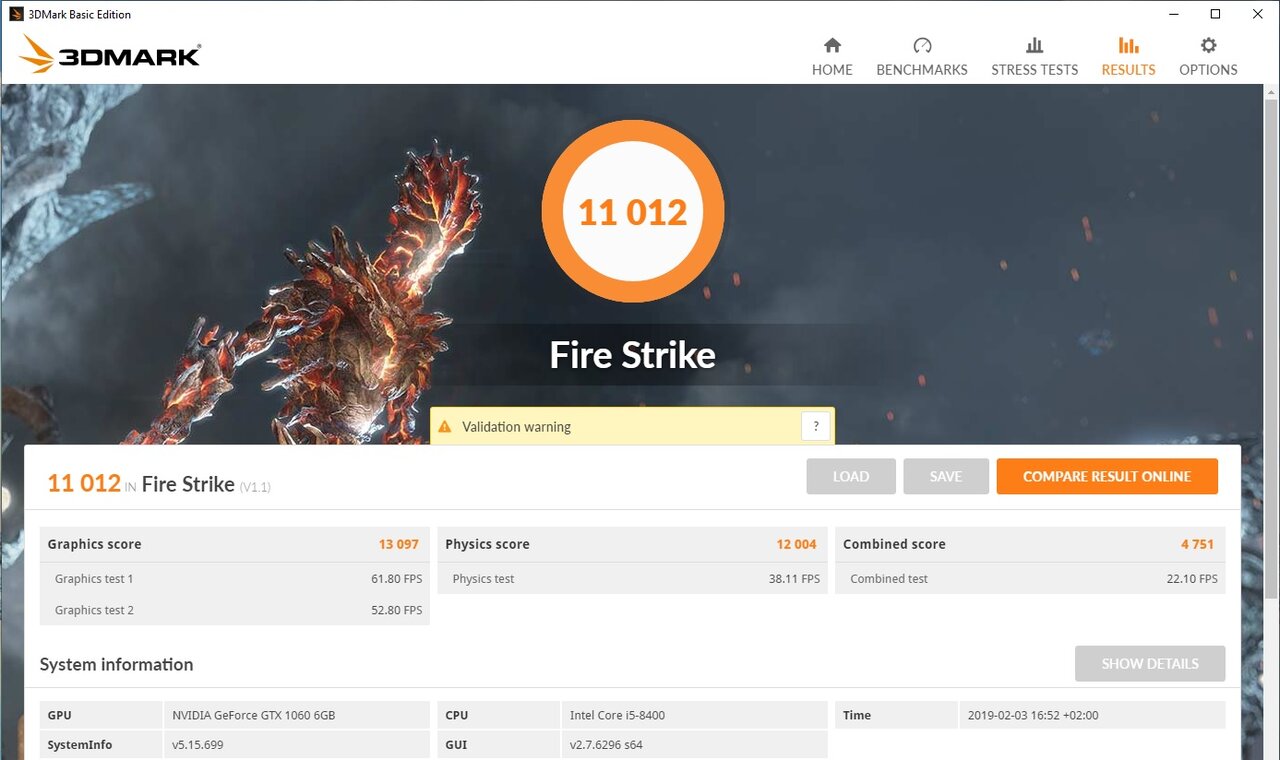Click Intel Core i5-8400 text

(x=617, y=715)
